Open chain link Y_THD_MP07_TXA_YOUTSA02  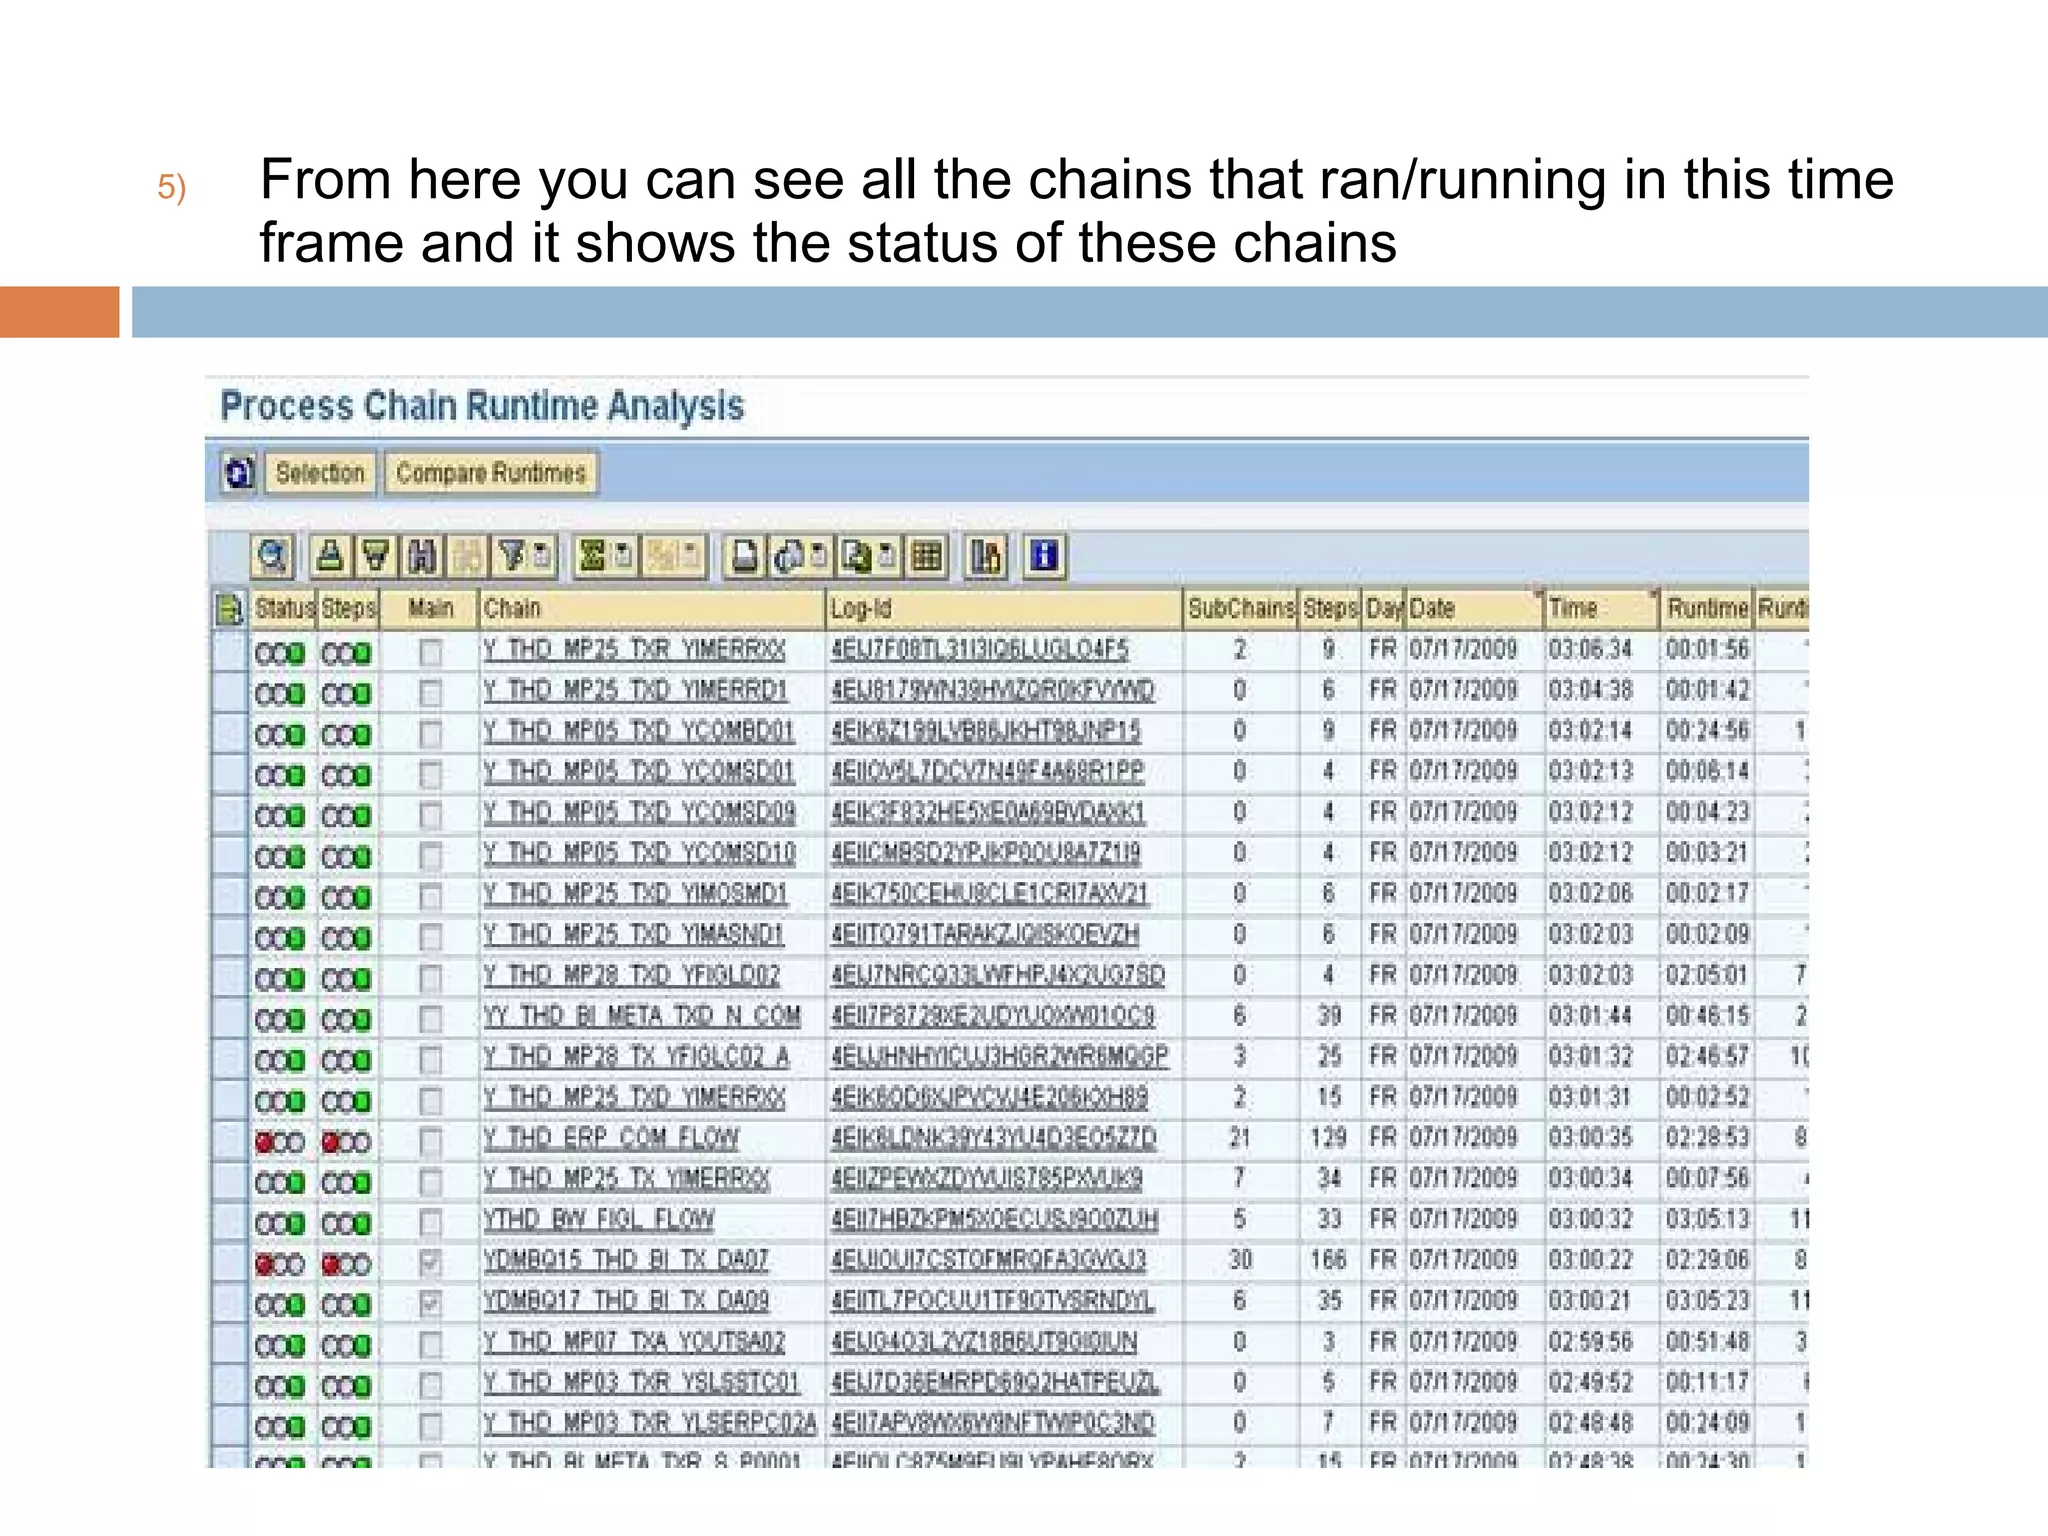634,1342
